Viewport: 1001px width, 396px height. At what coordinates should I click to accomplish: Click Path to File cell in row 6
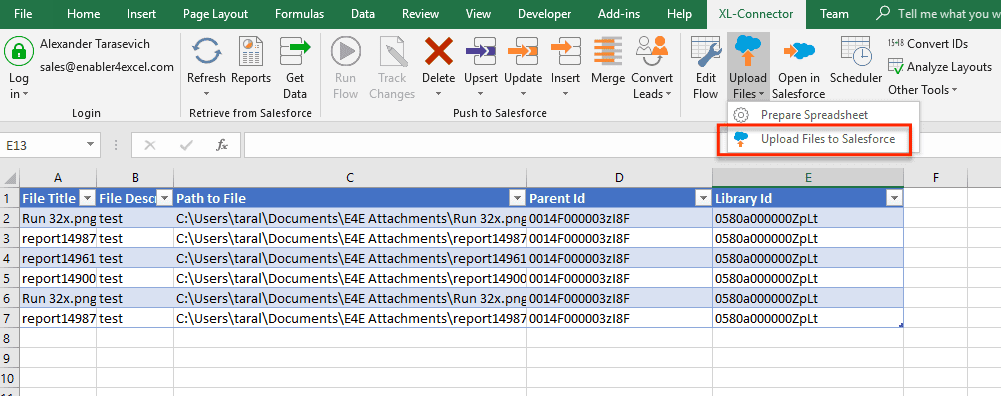350,298
